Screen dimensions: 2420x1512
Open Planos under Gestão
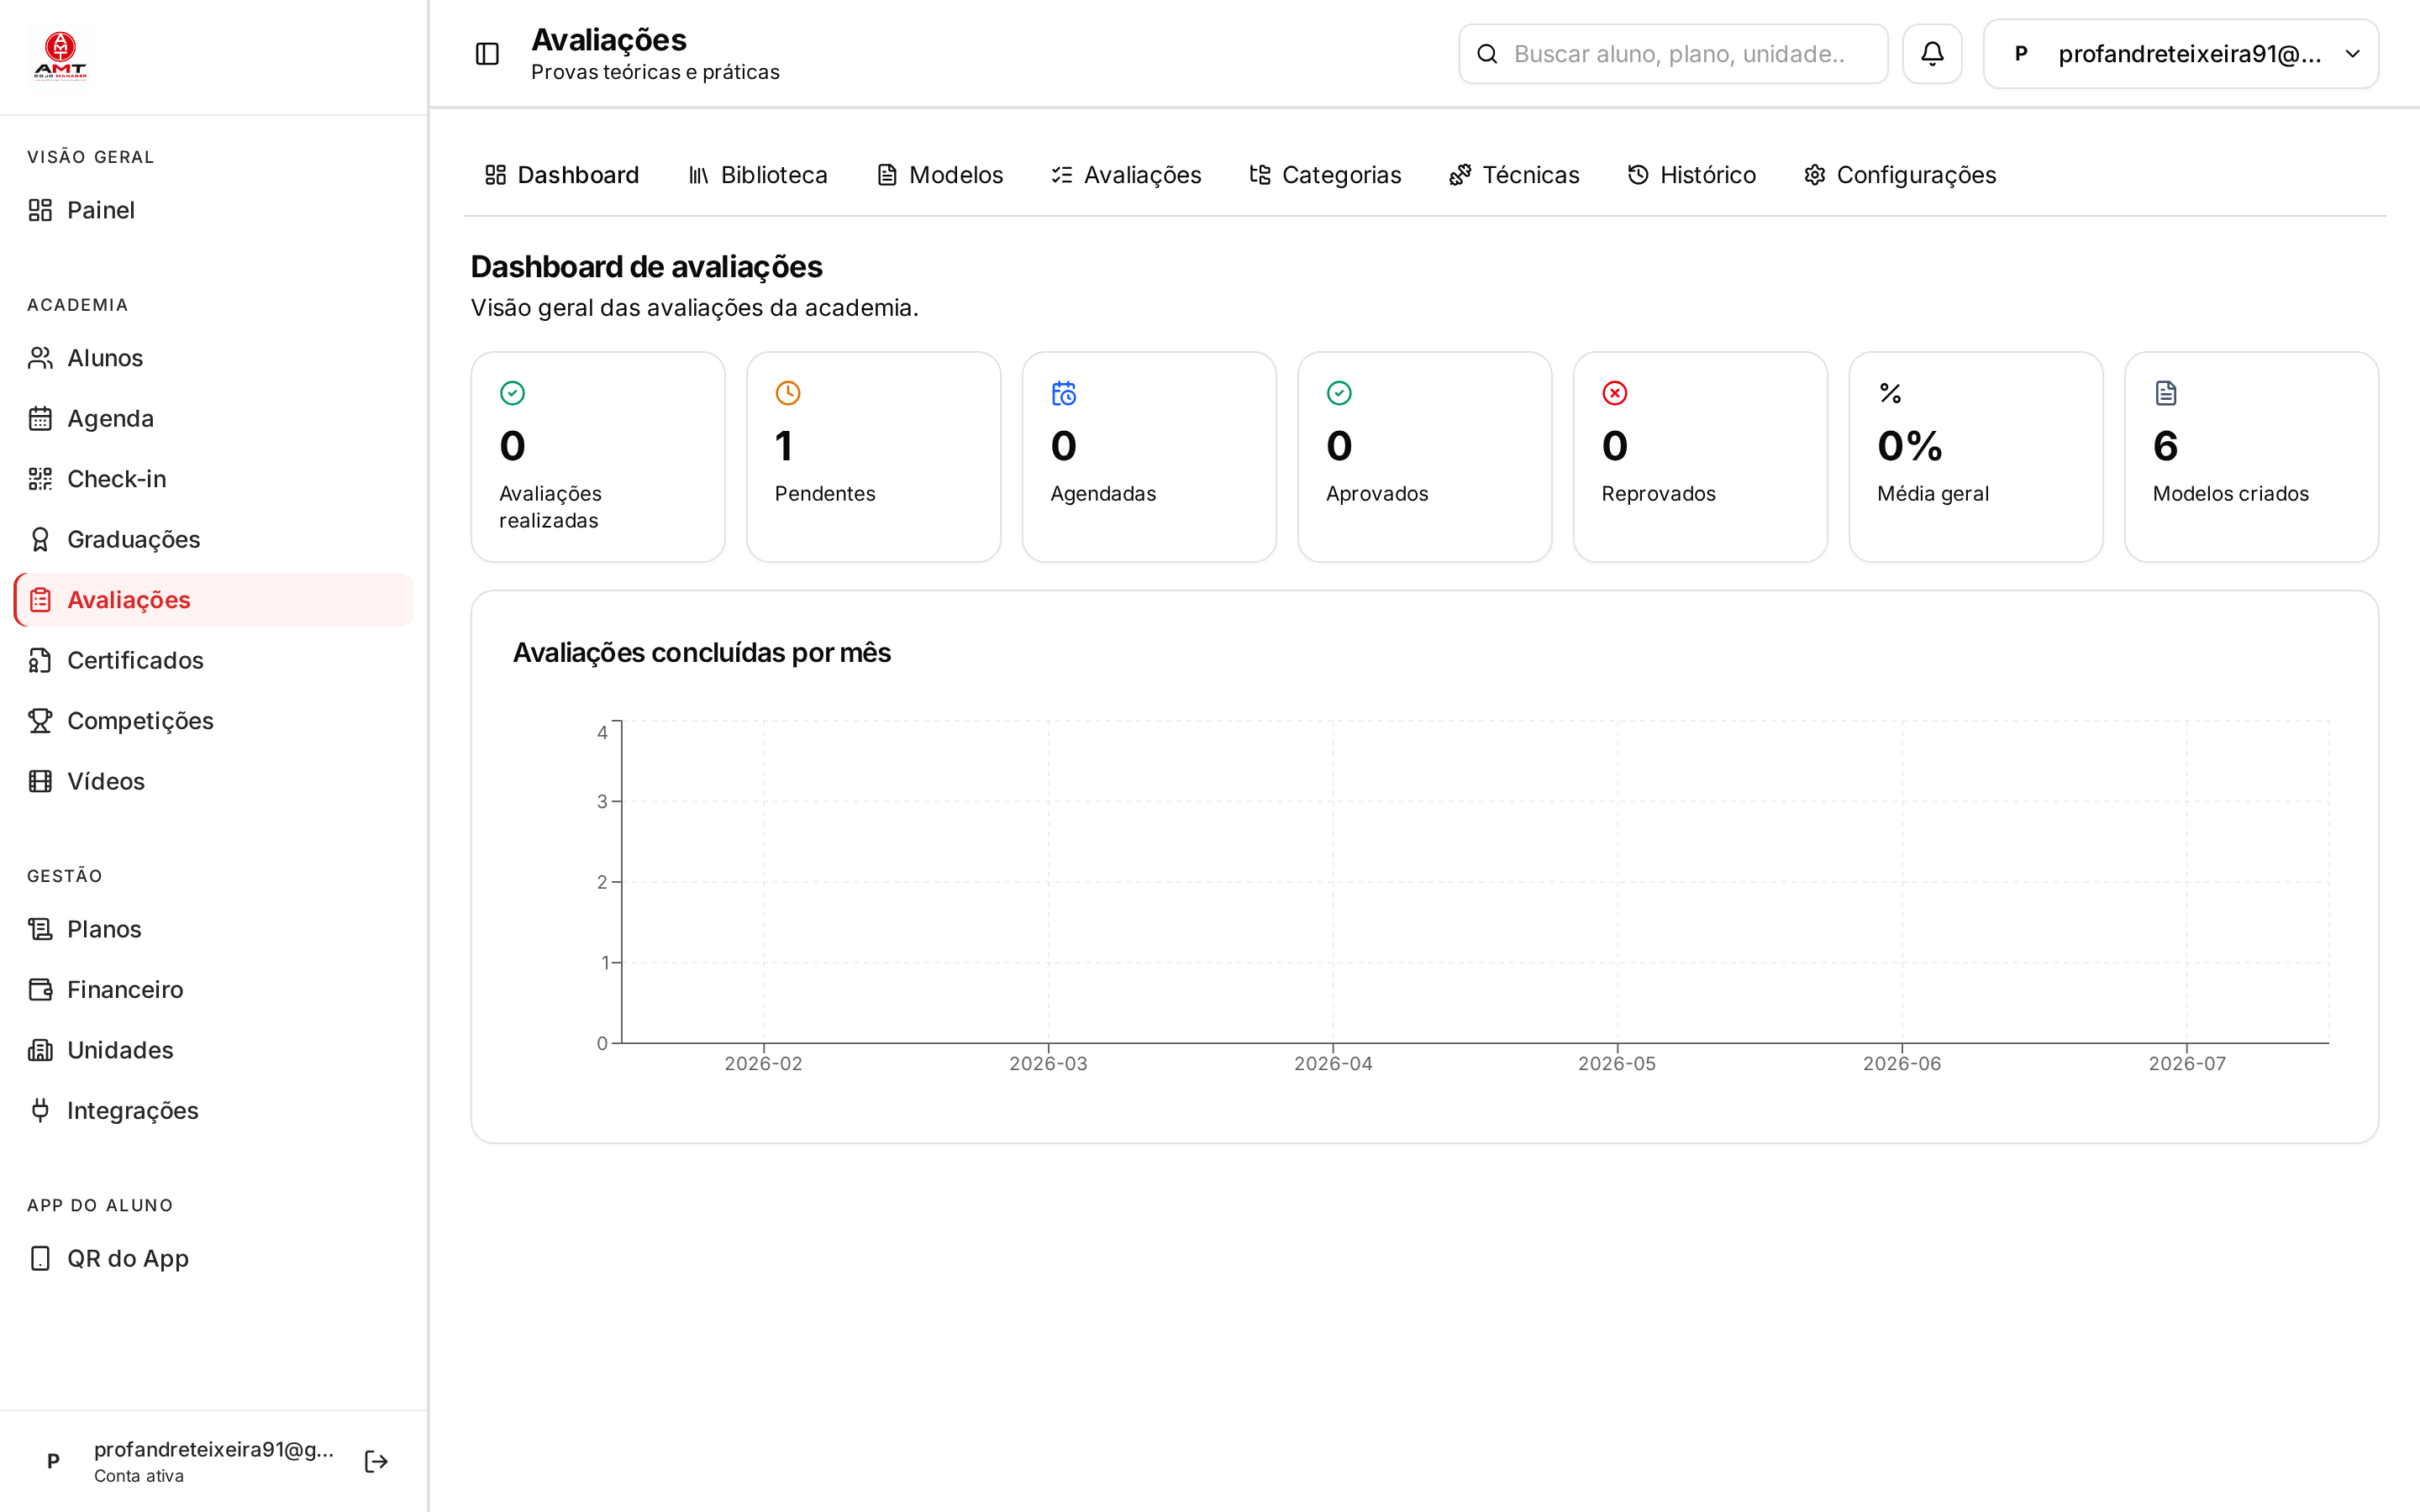(x=214, y=929)
